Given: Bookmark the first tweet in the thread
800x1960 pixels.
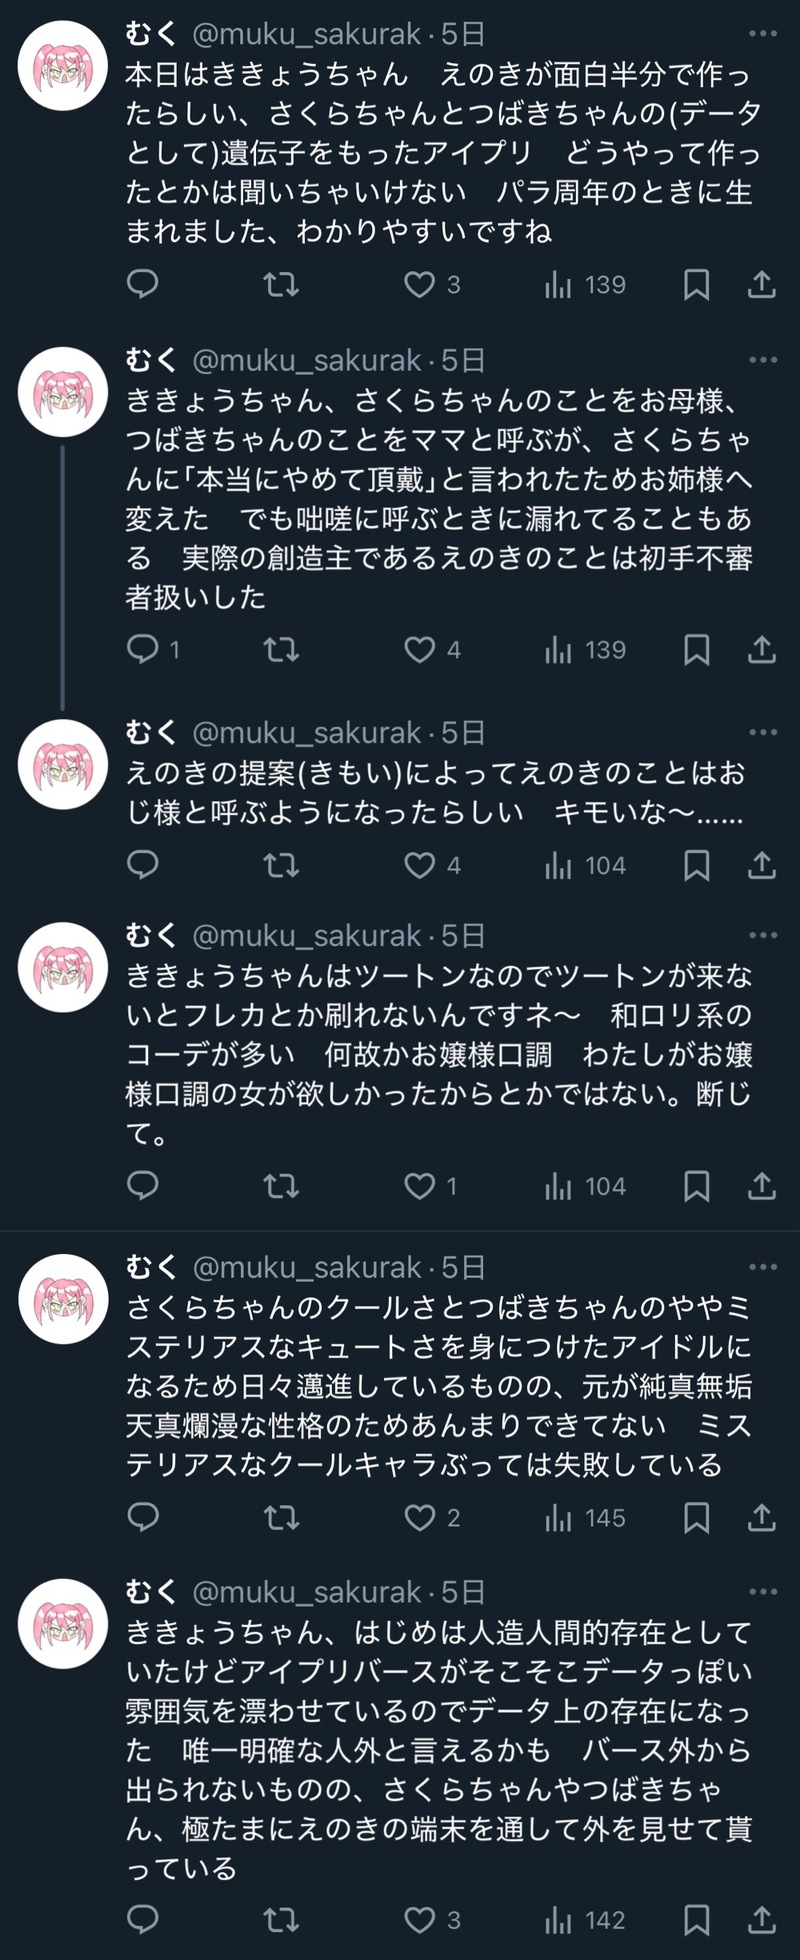Looking at the screenshot, I should tap(696, 285).
